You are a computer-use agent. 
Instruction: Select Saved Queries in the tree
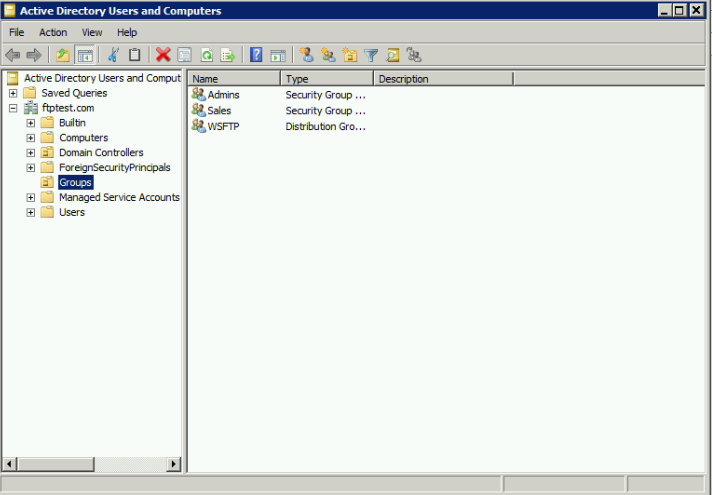74,93
